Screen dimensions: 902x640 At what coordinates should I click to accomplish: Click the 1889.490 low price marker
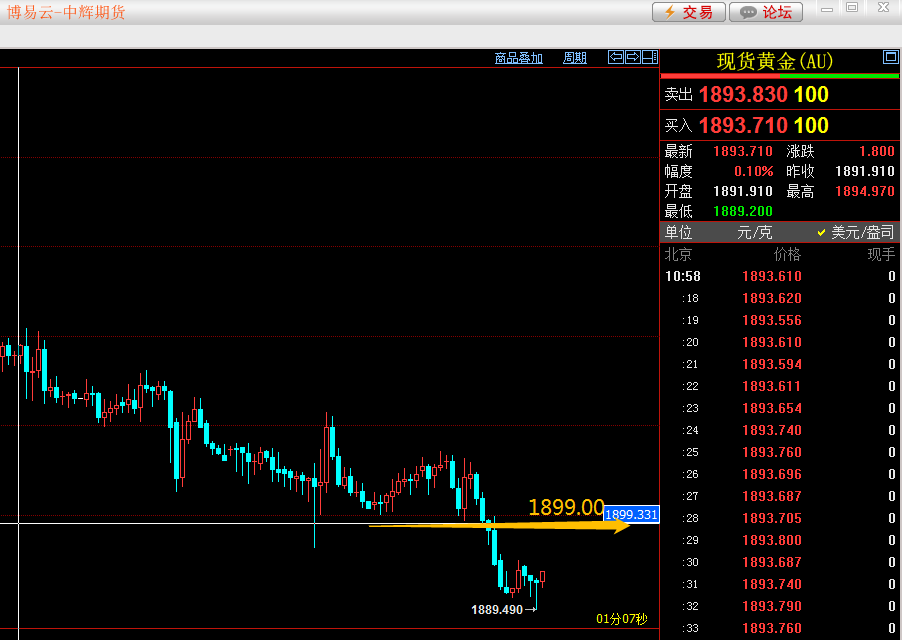point(497,610)
